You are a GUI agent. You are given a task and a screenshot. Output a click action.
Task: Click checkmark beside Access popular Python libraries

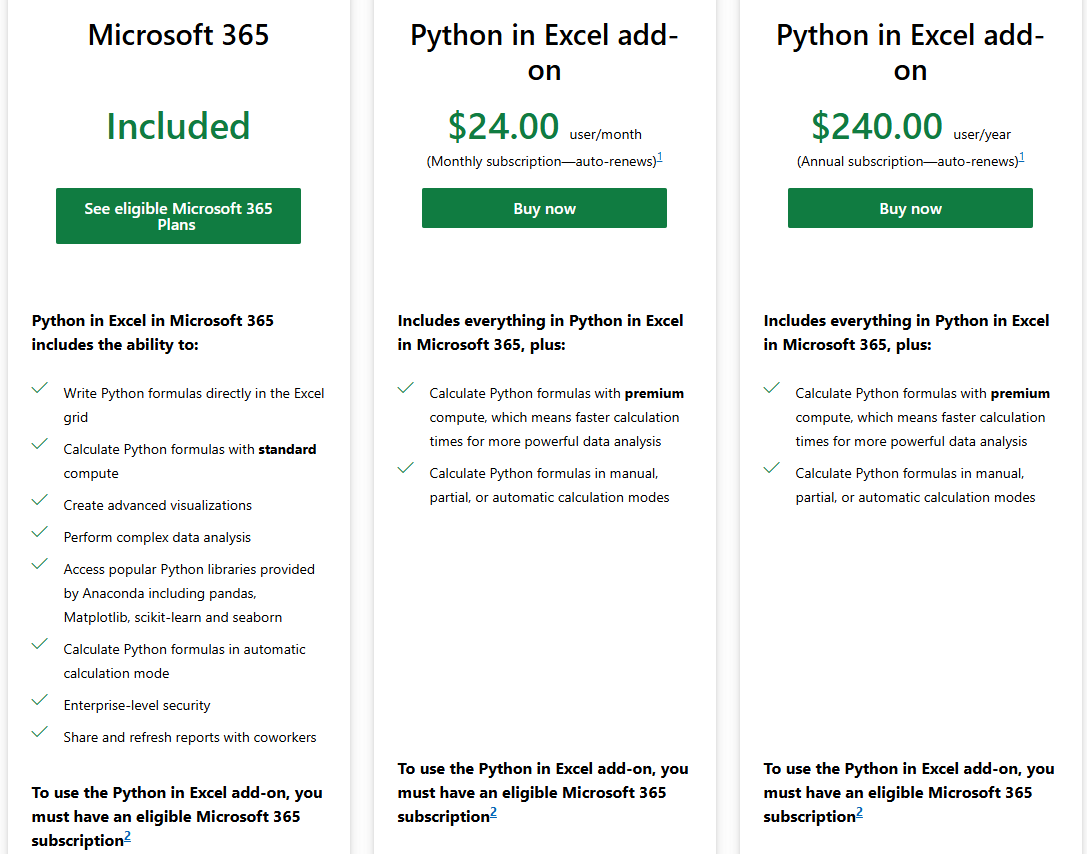coord(40,564)
